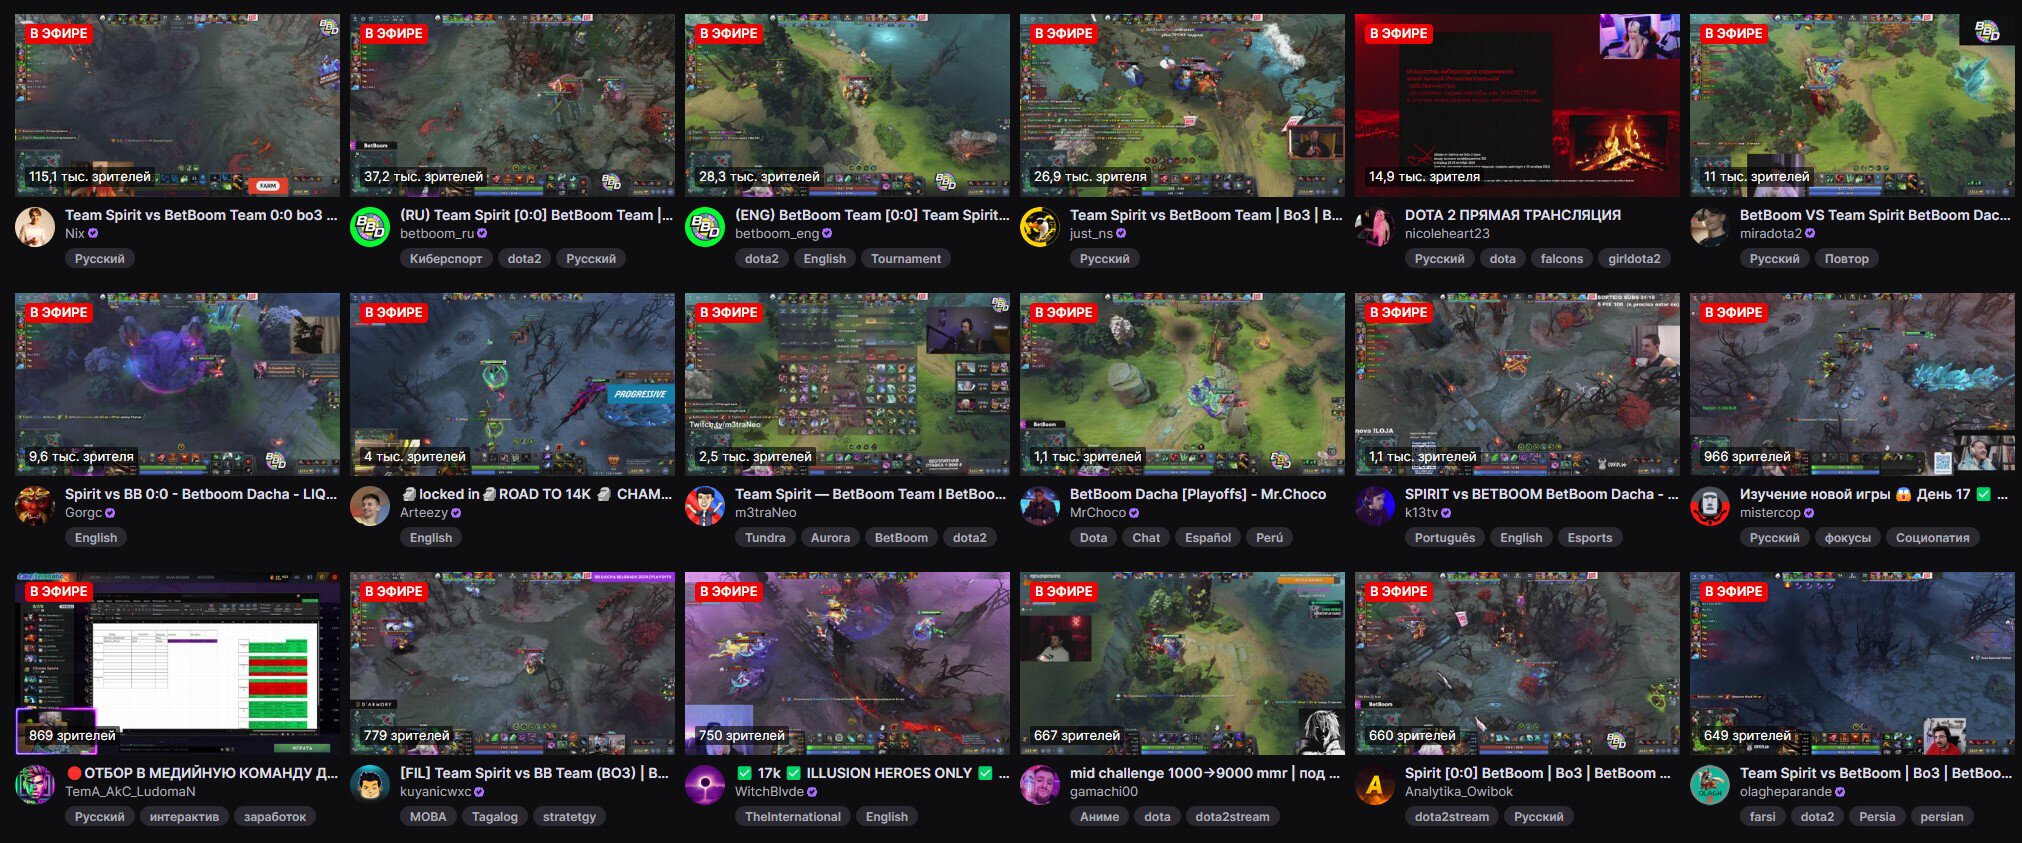This screenshot has width=2022, height=843.
Task: Click m3traNeo profile avatar
Action: point(705,506)
